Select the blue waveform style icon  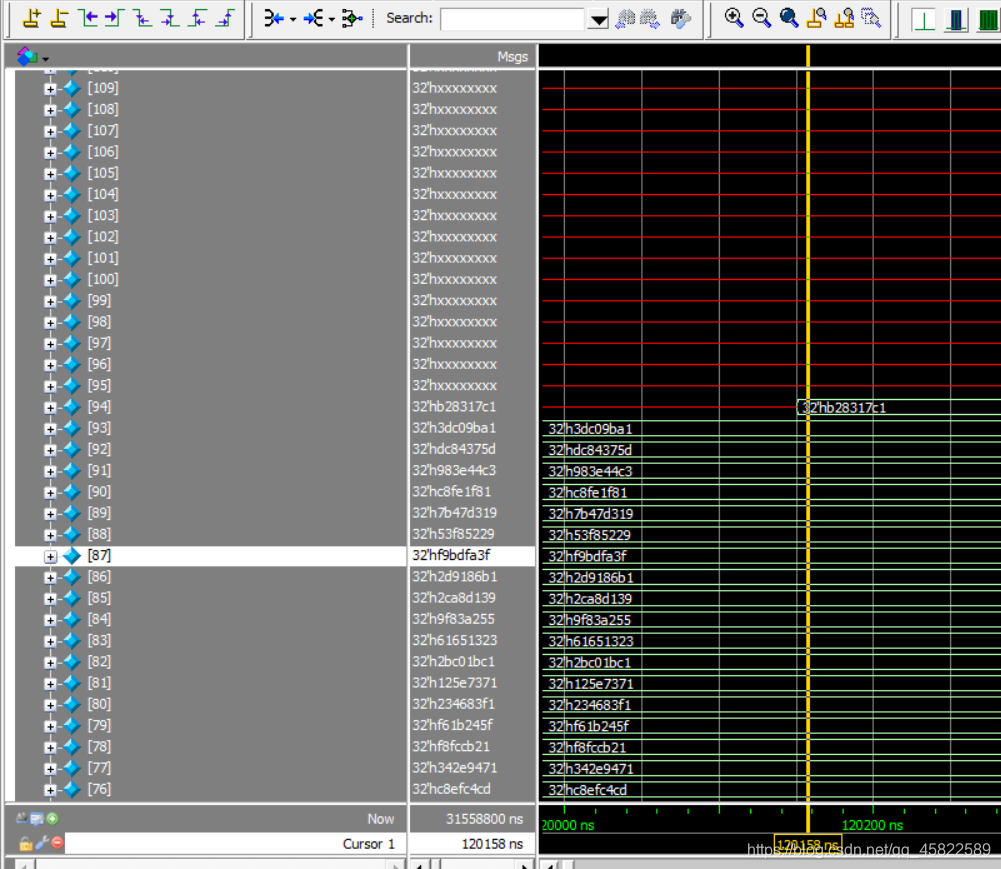(956, 19)
